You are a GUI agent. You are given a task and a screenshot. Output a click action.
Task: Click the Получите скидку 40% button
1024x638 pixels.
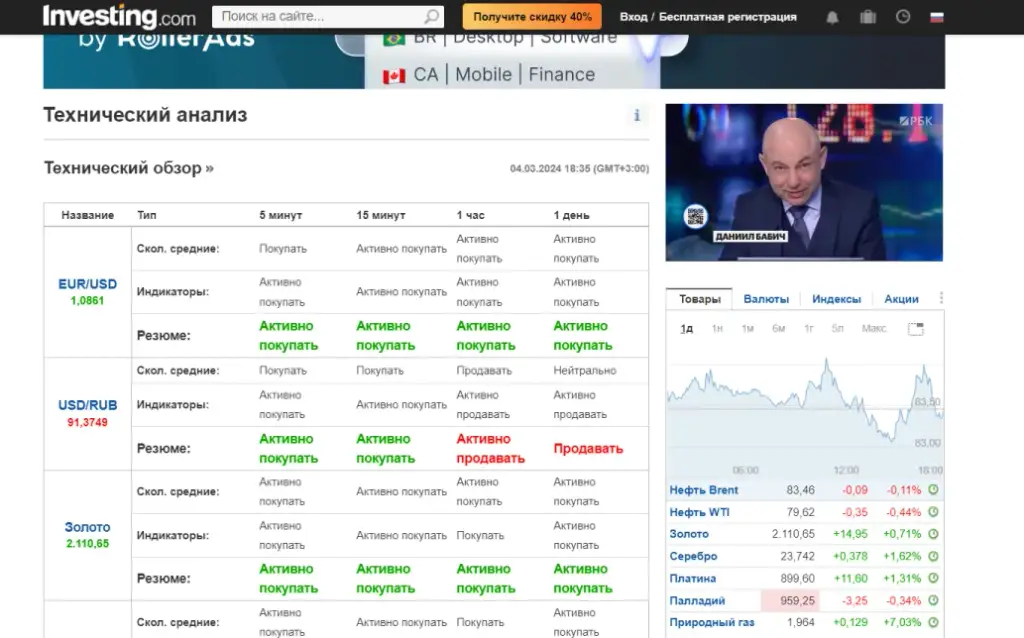click(x=532, y=17)
